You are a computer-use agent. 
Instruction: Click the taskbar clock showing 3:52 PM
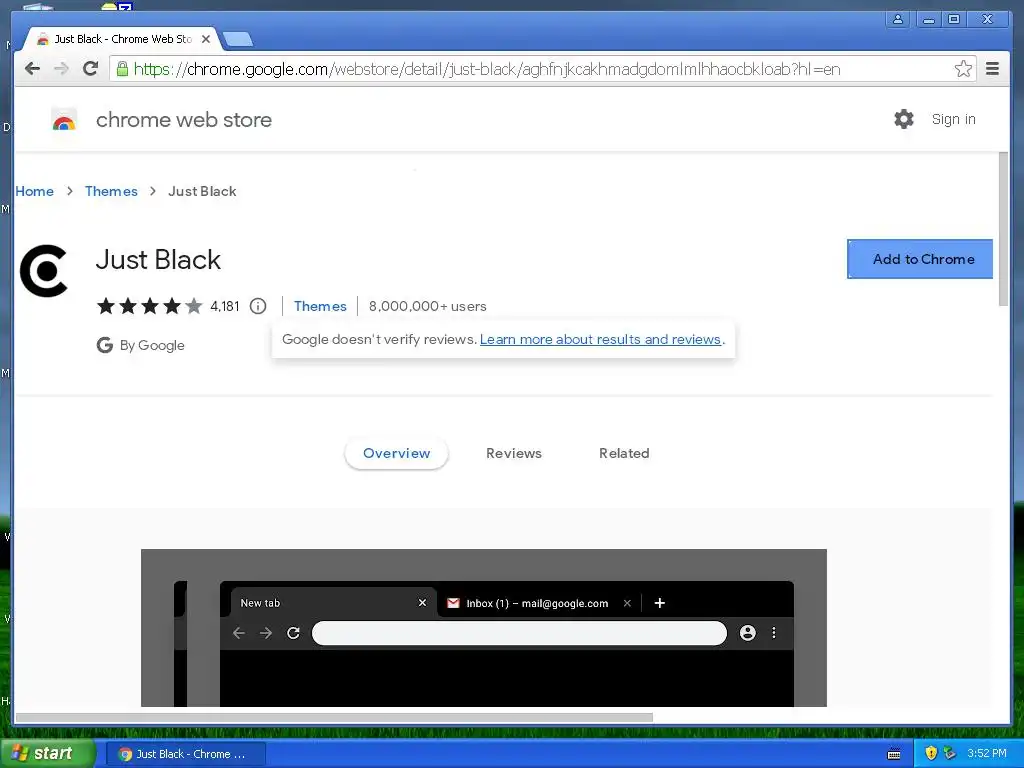coord(987,754)
